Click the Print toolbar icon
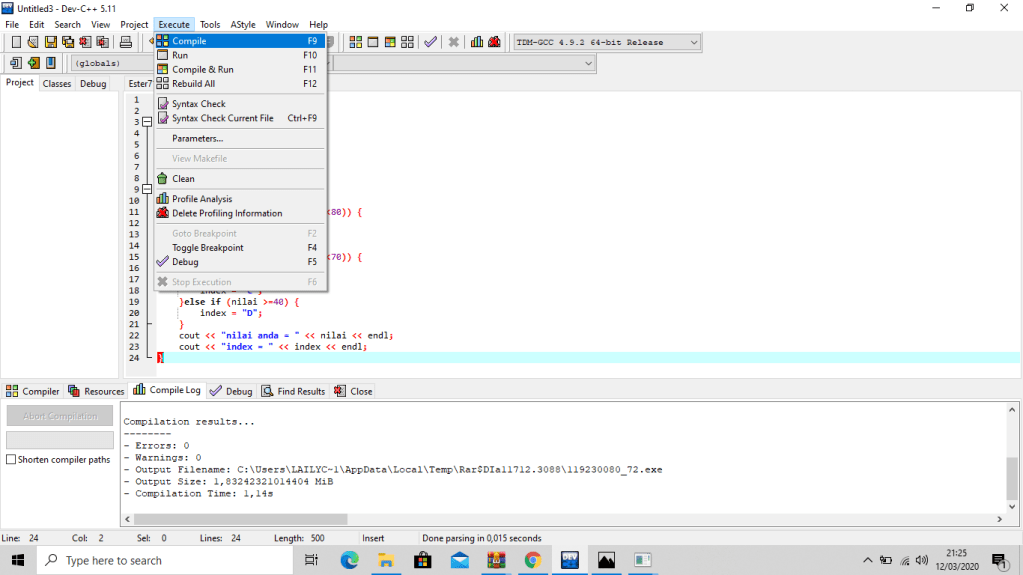The height and width of the screenshot is (575, 1023). pos(126,42)
